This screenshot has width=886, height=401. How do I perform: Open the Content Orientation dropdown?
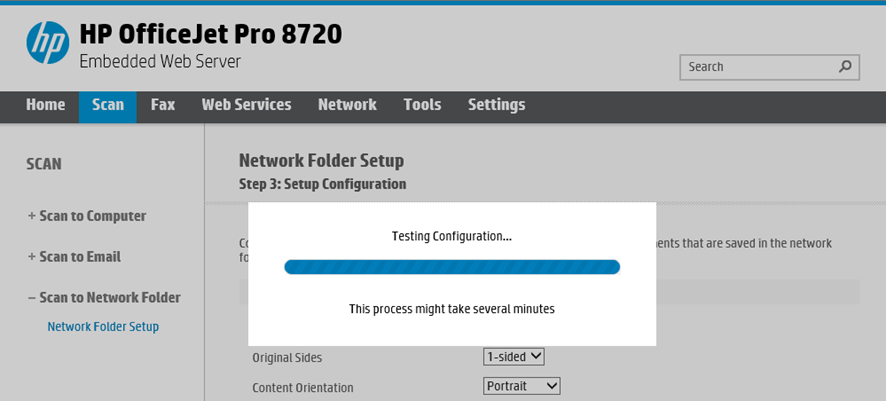[x=522, y=386]
